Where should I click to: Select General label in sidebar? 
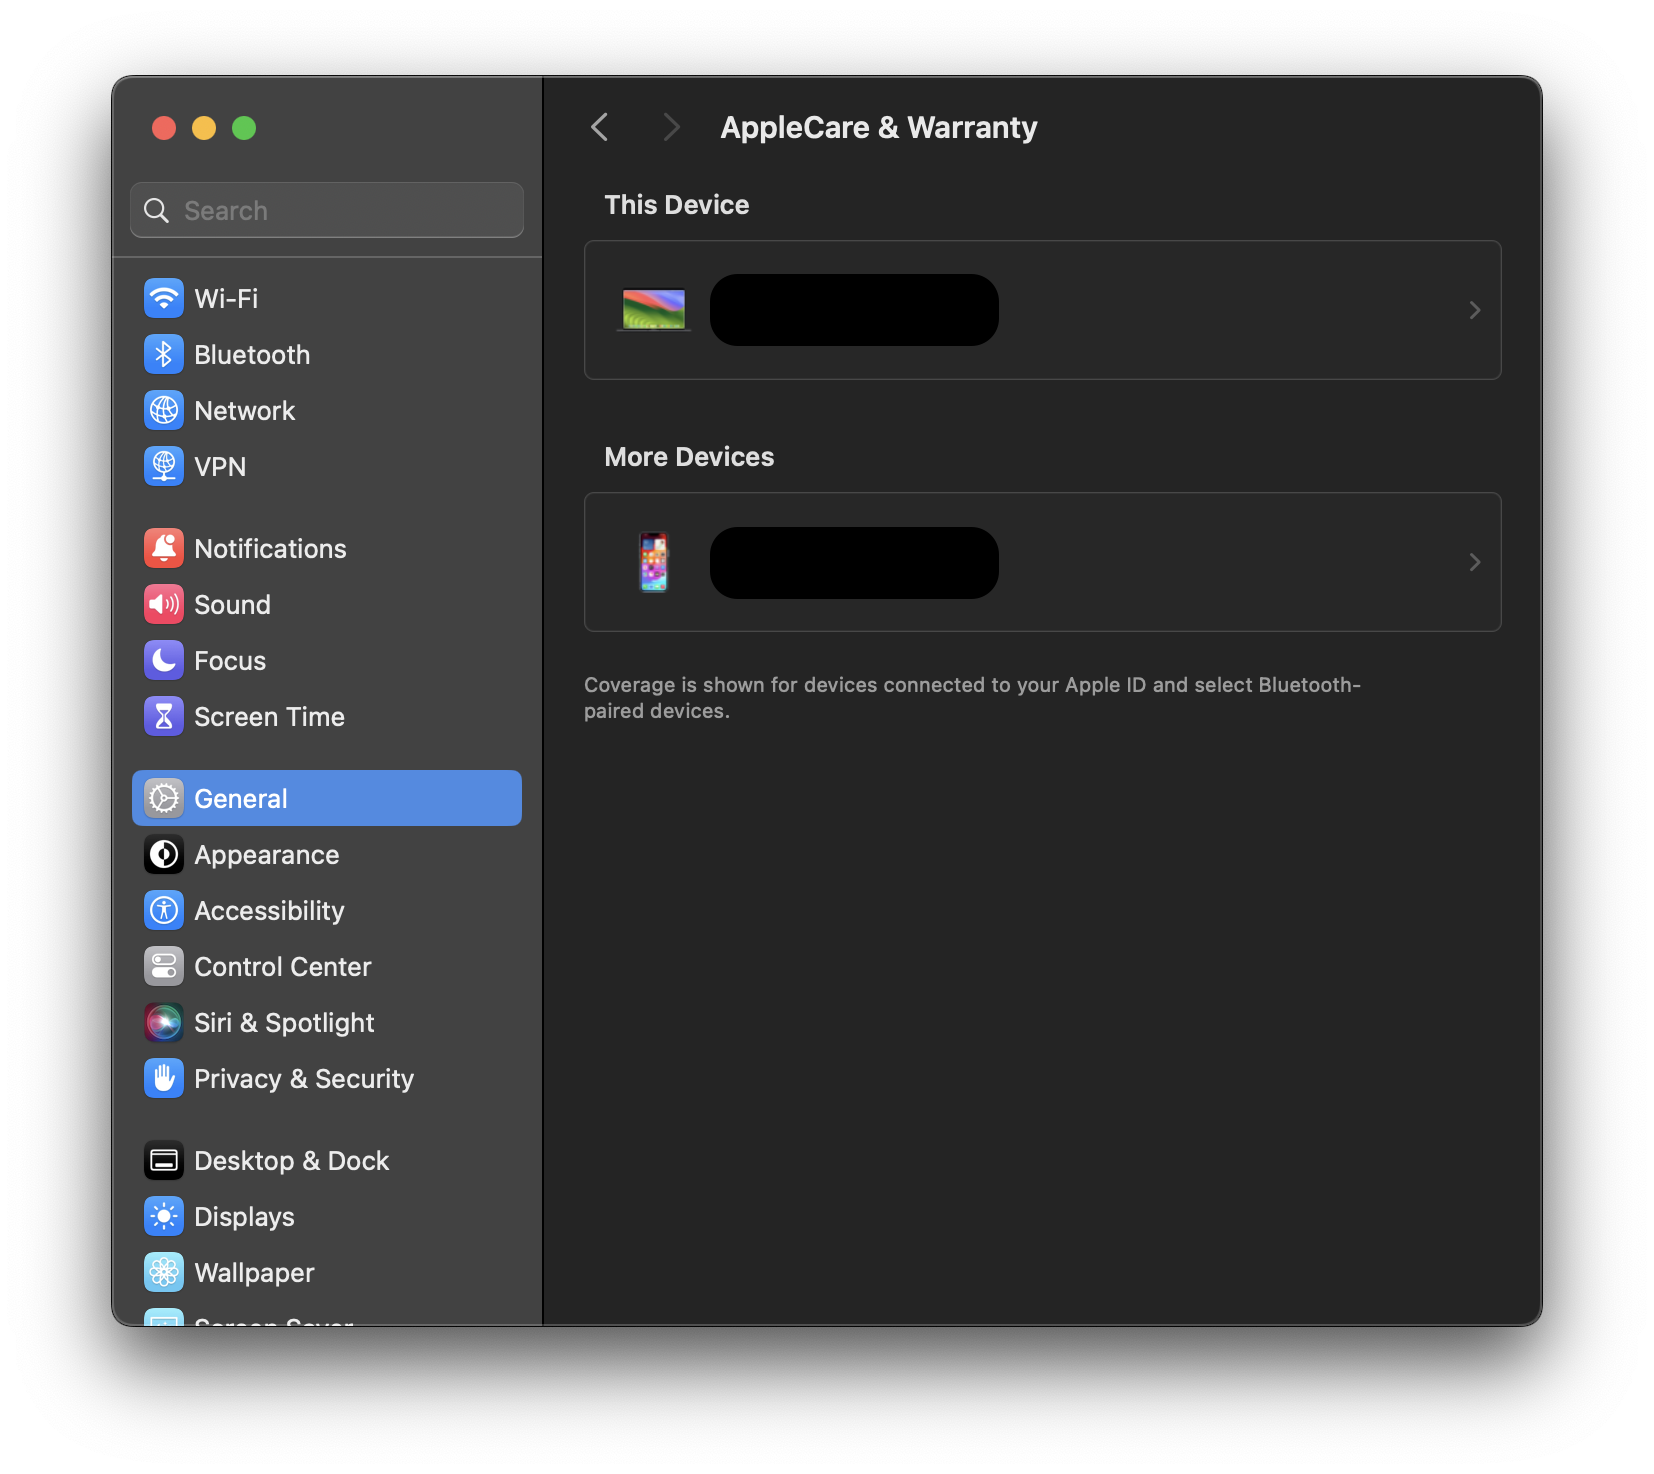[x=241, y=798]
